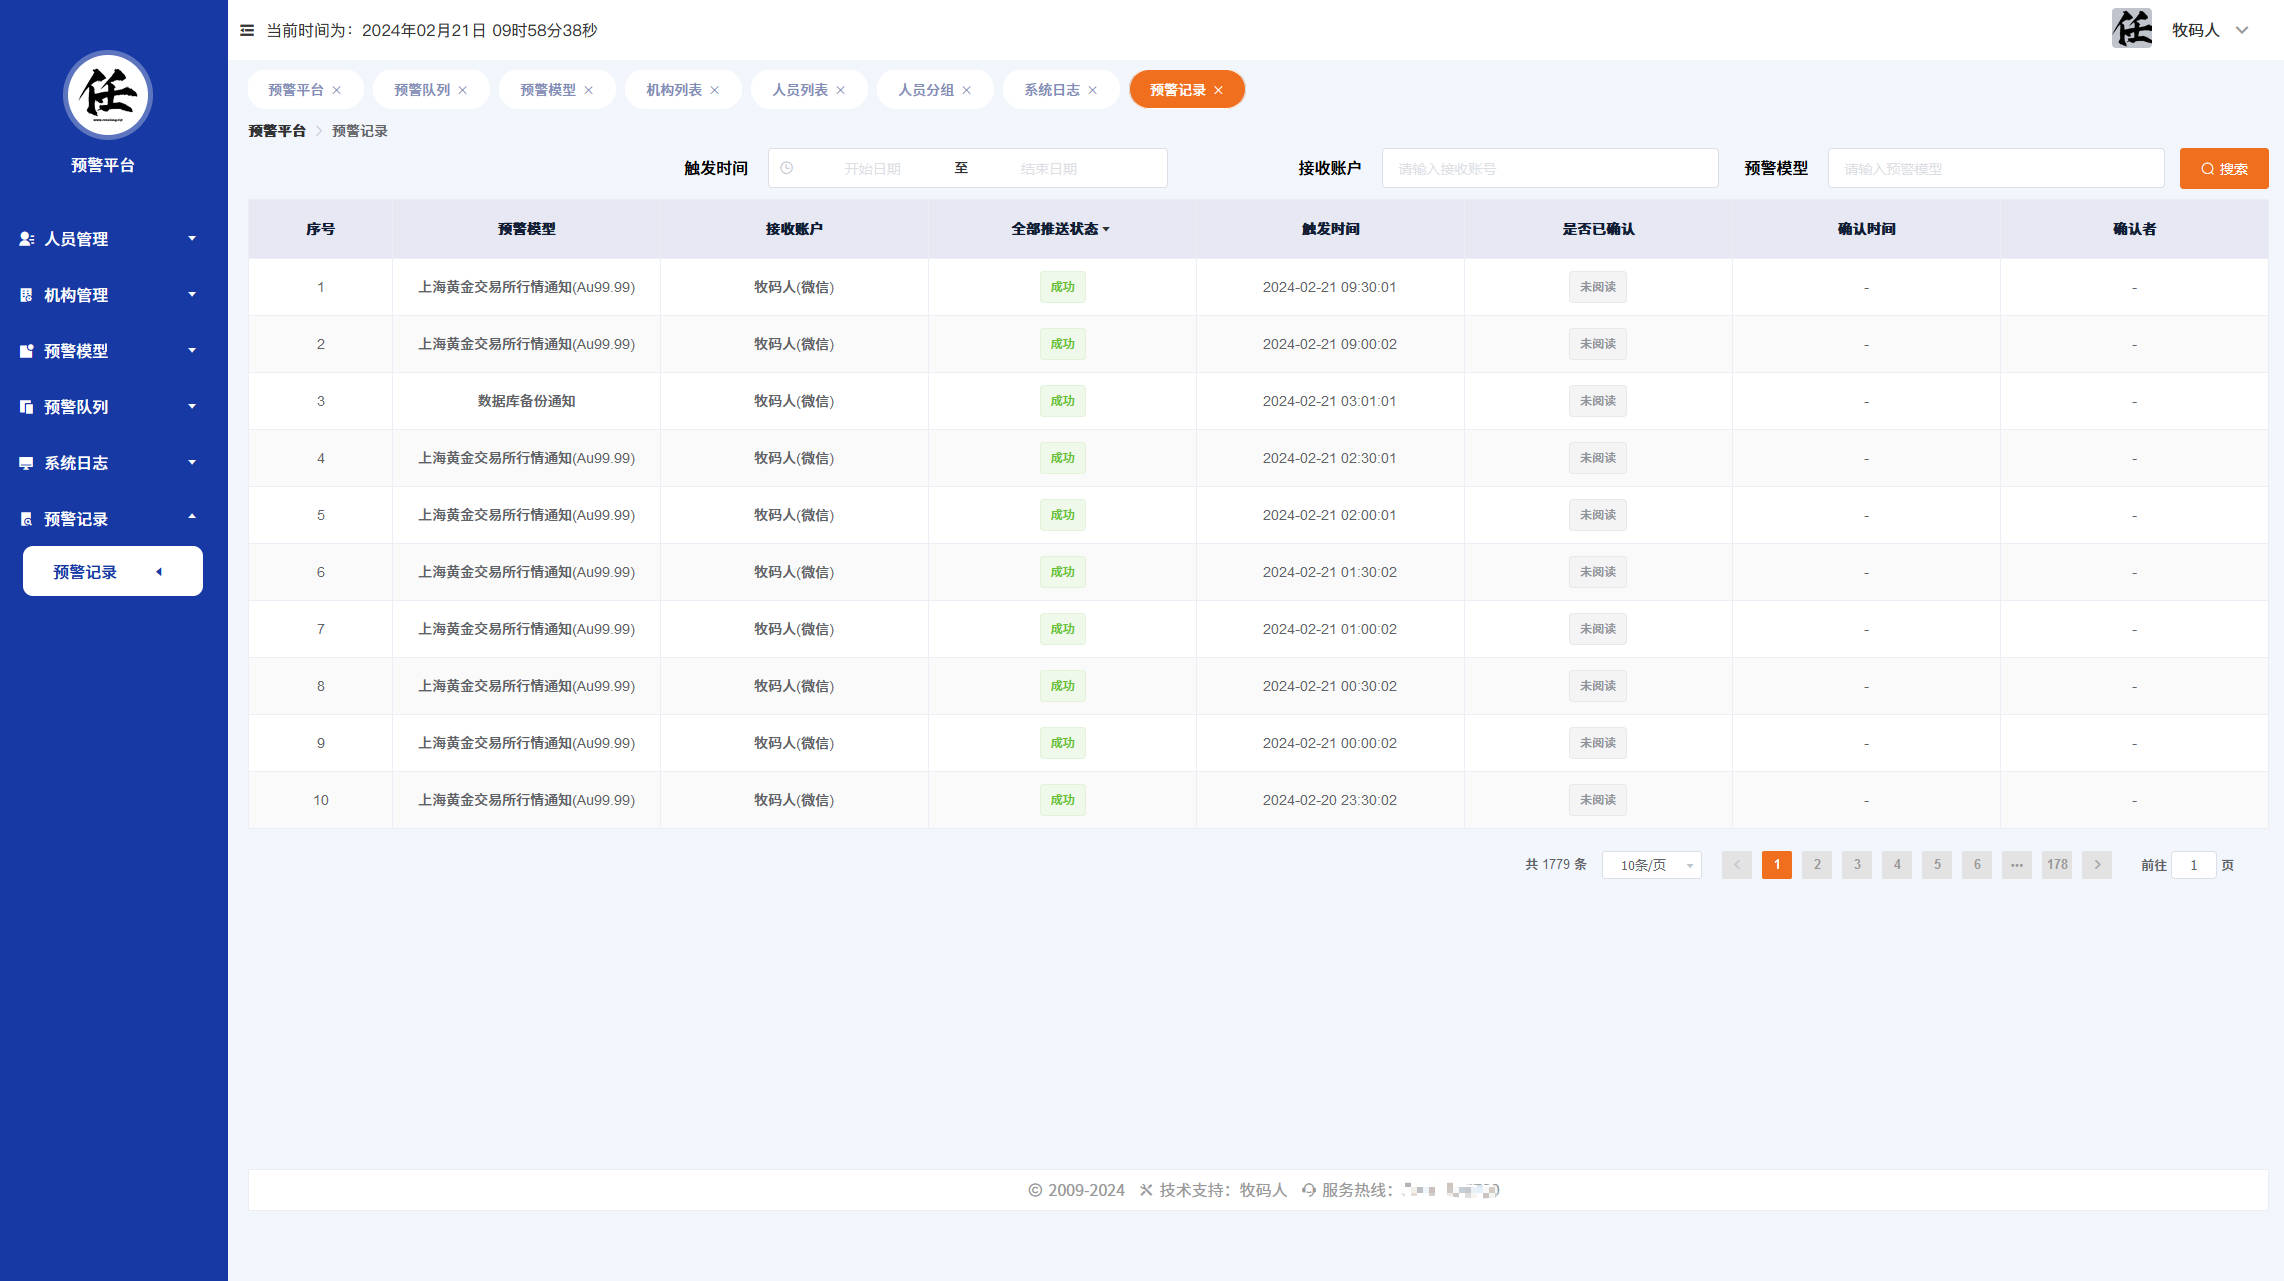The image size is (2284, 1281).
Task: Expand the 人员管理 menu arrow
Action: point(192,238)
